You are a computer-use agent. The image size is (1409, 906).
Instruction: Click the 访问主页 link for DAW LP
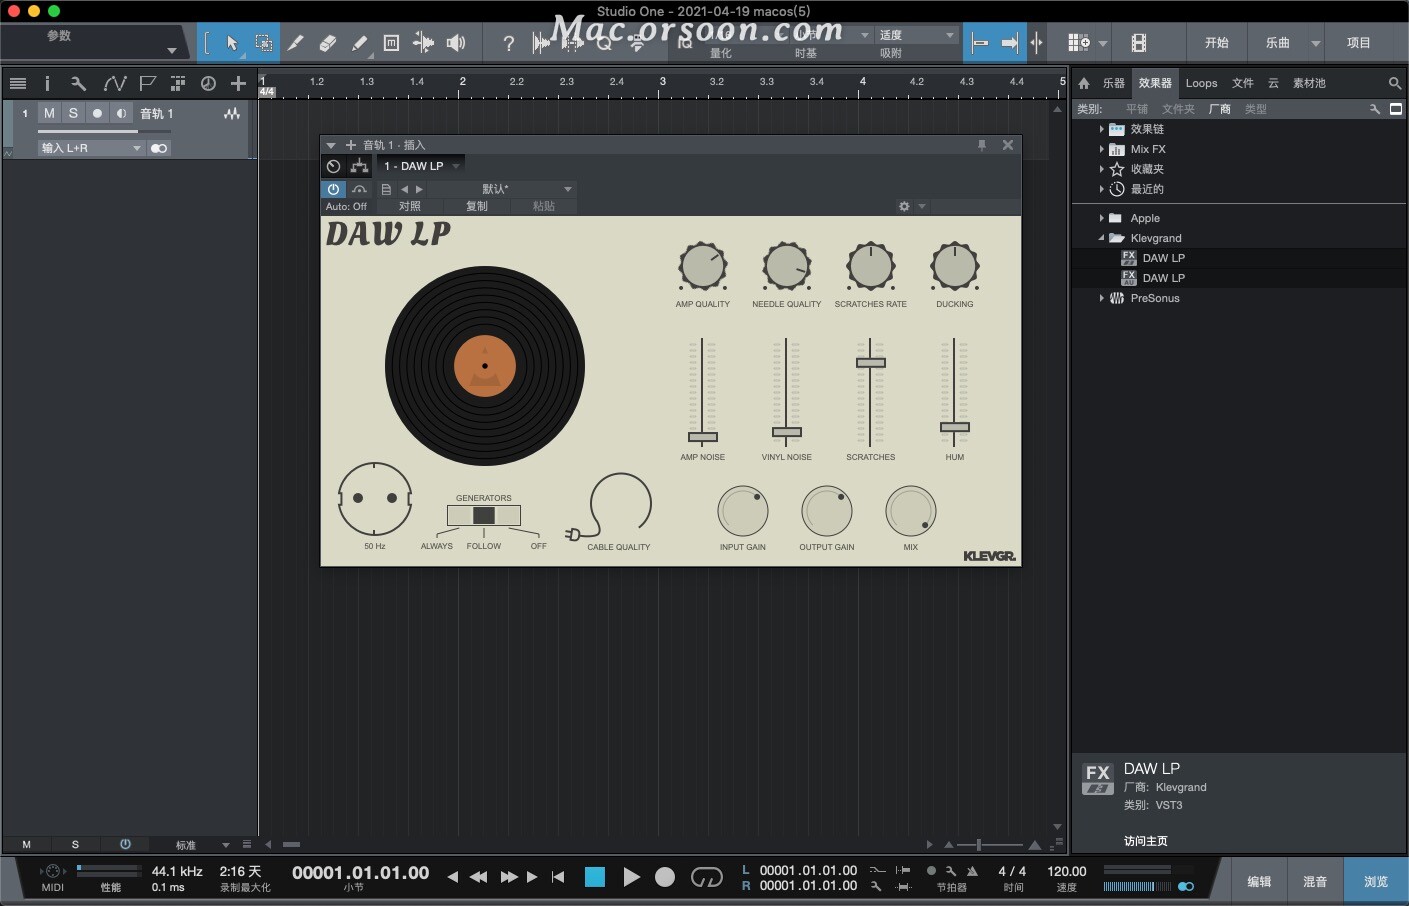[1145, 841]
